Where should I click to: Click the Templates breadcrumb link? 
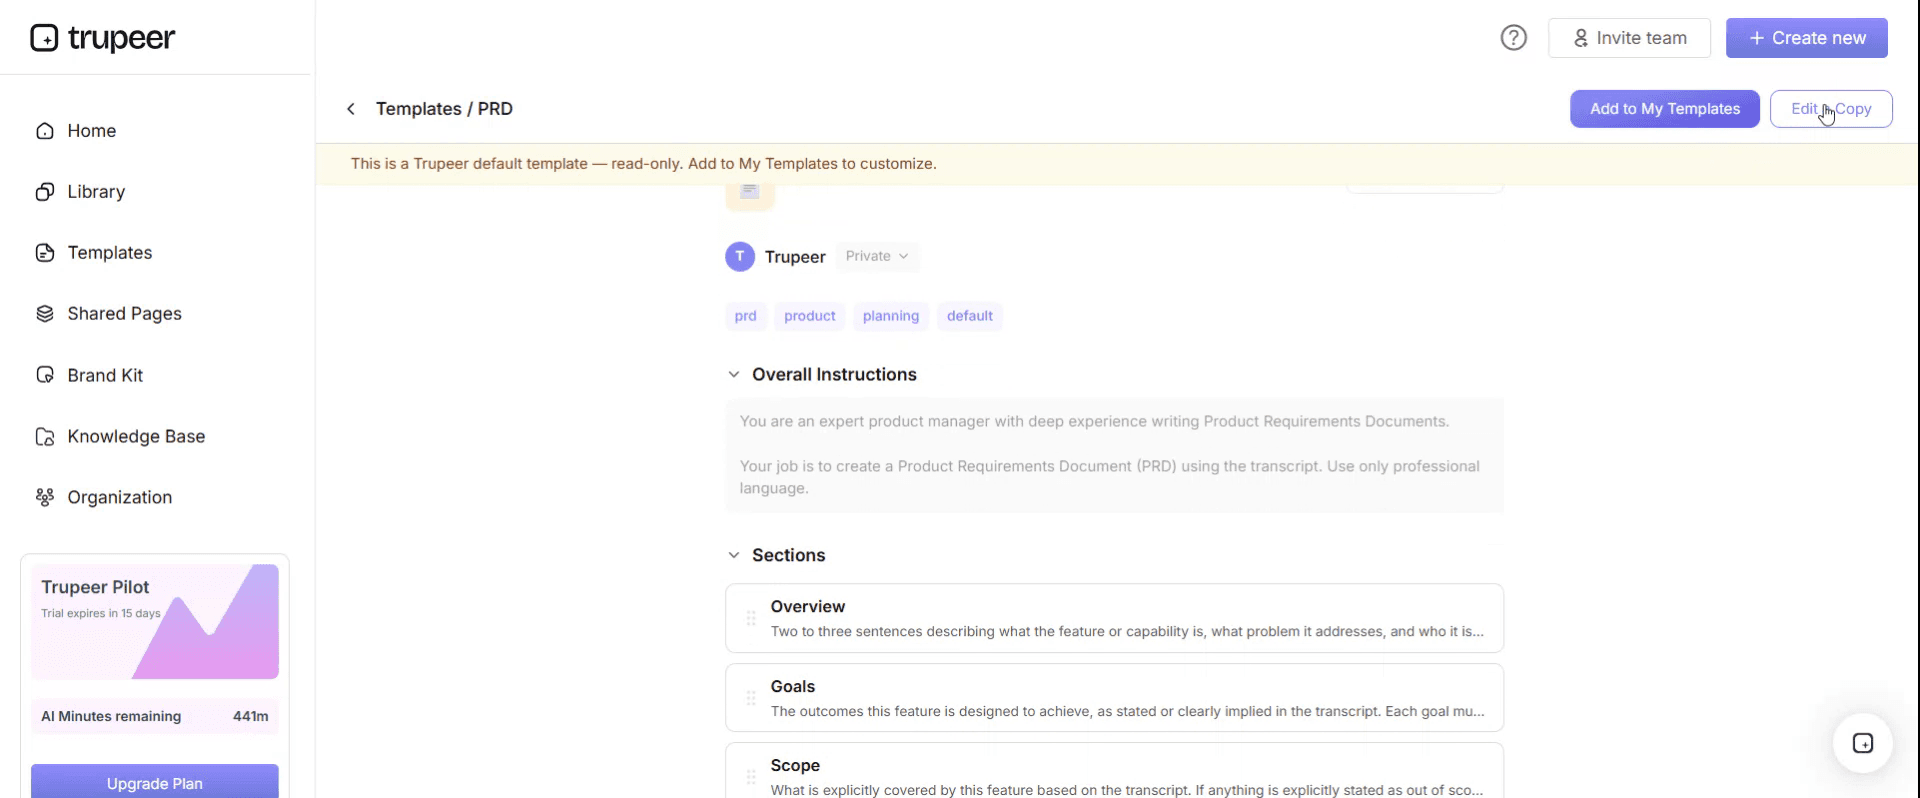419,109
